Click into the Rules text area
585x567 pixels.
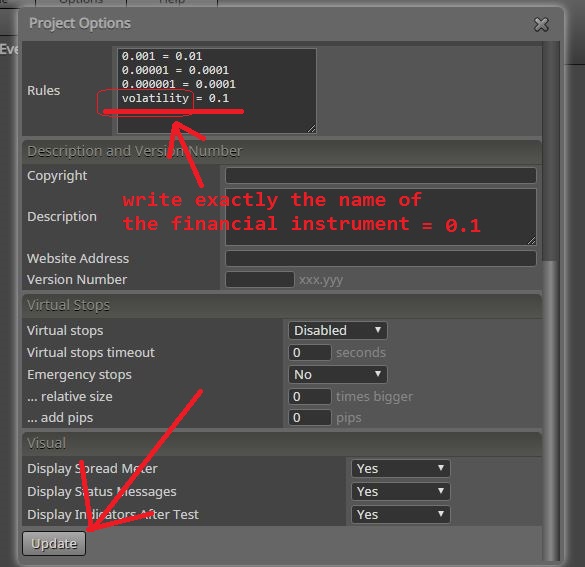(x=217, y=91)
